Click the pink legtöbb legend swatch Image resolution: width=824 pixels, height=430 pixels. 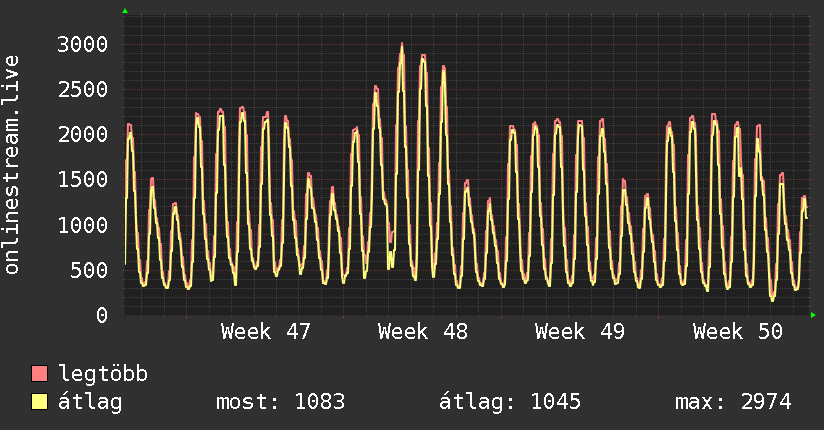(x=39, y=374)
